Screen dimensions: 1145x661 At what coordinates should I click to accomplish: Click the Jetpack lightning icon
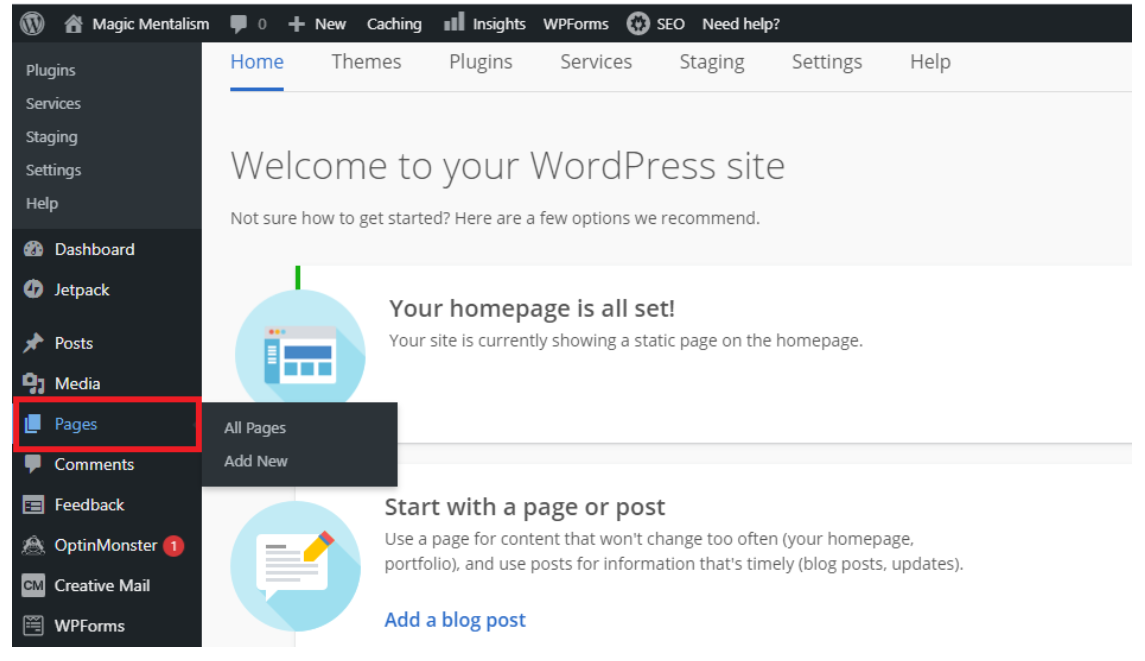34,289
